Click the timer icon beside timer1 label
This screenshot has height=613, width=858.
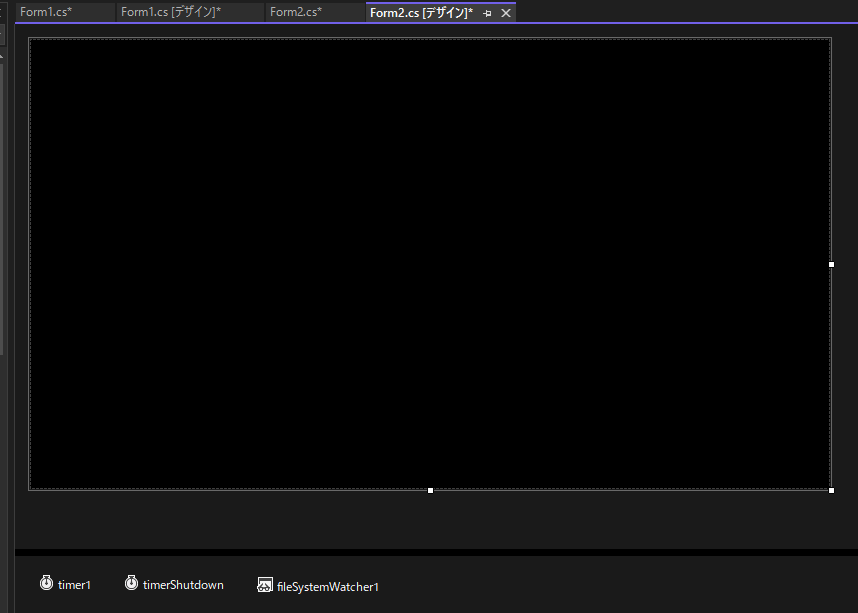pyautogui.click(x=46, y=583)
